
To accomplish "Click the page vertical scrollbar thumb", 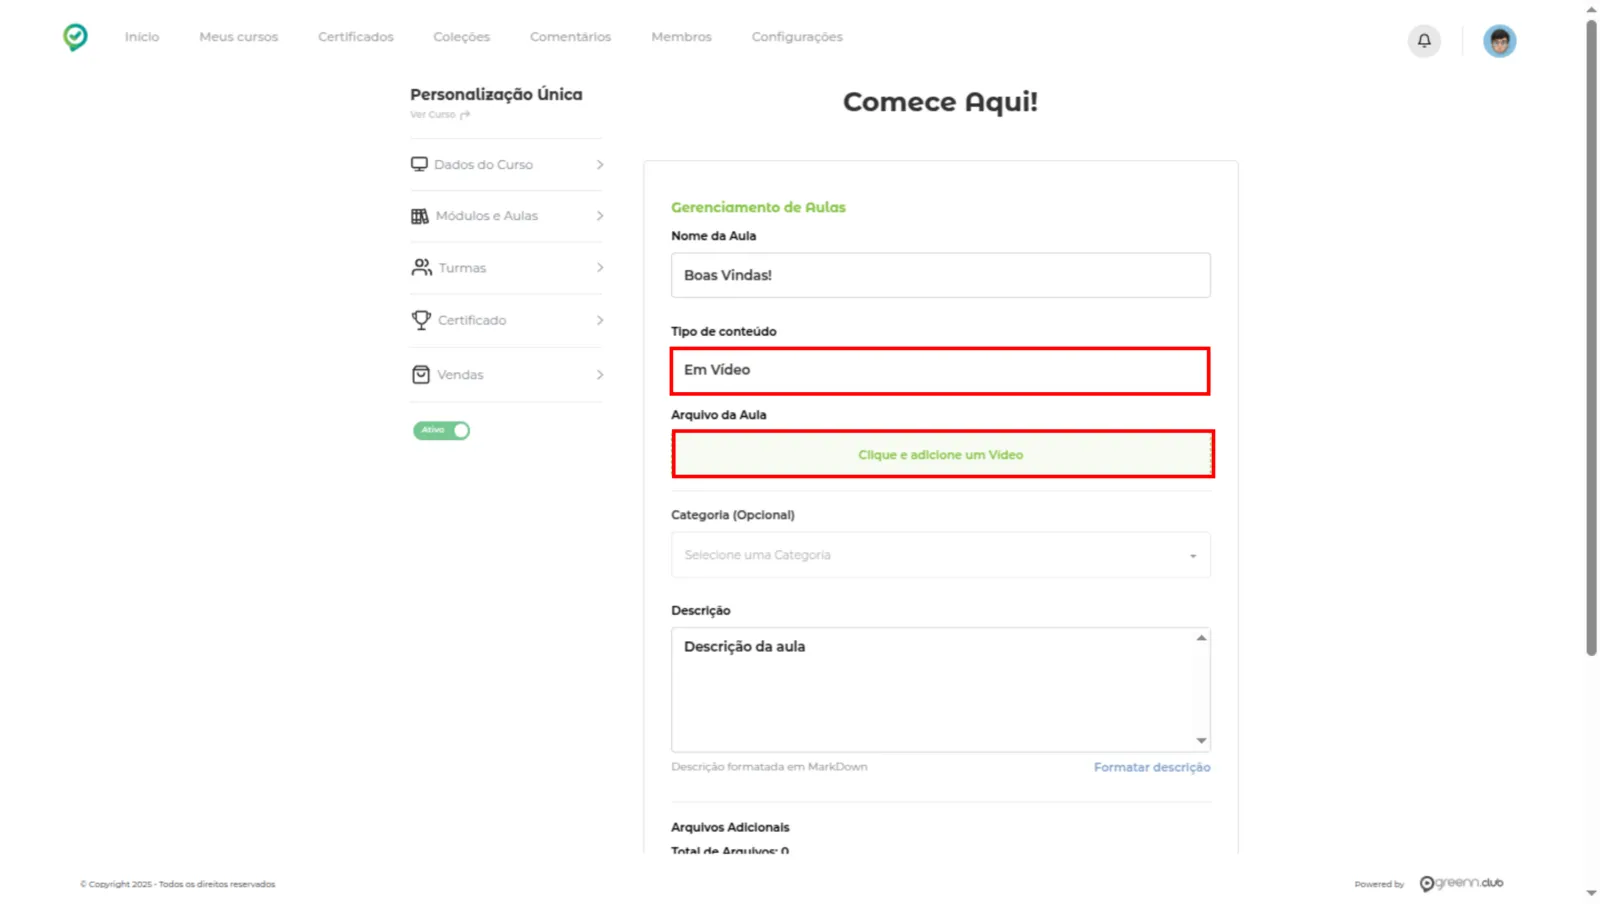I will 1591,338.
